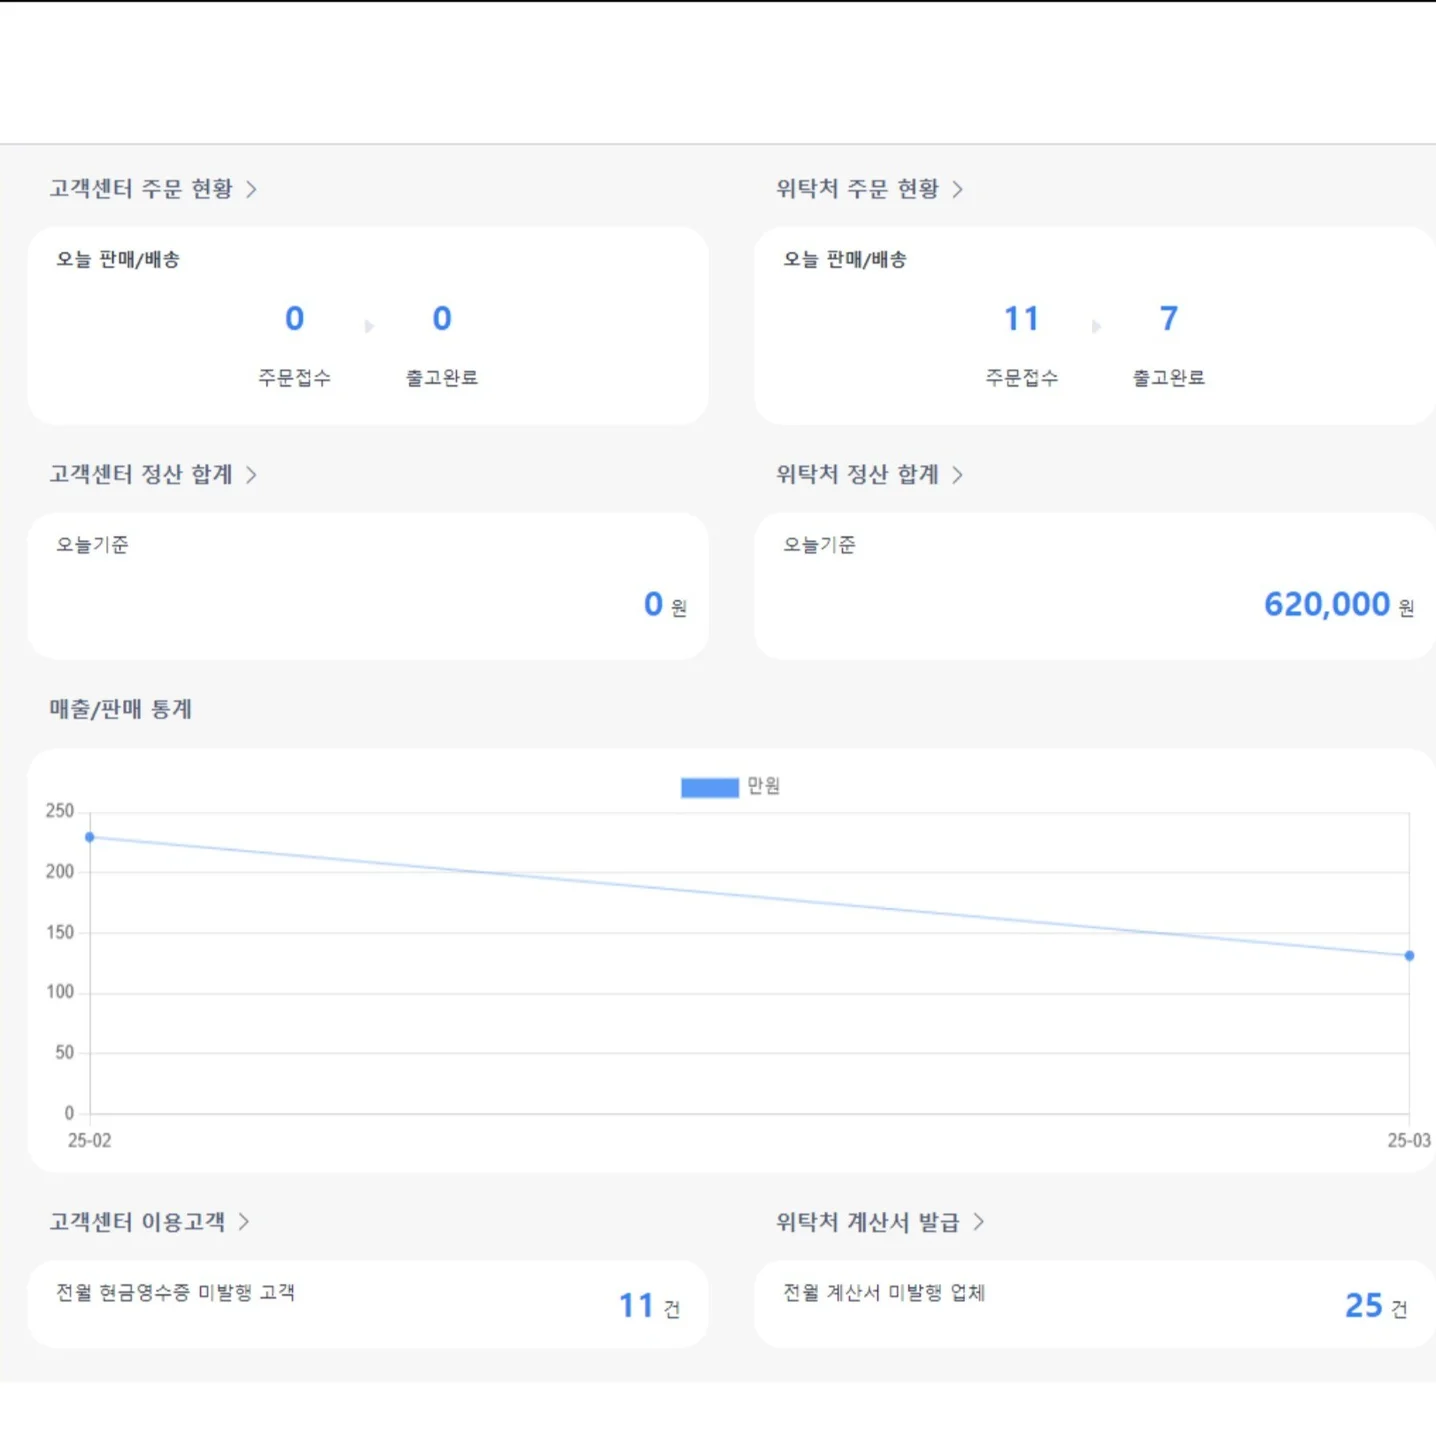Click 전월 계산서 미발행 업체 count 25
1436x1434 pixels.
coord(1363,1306)
